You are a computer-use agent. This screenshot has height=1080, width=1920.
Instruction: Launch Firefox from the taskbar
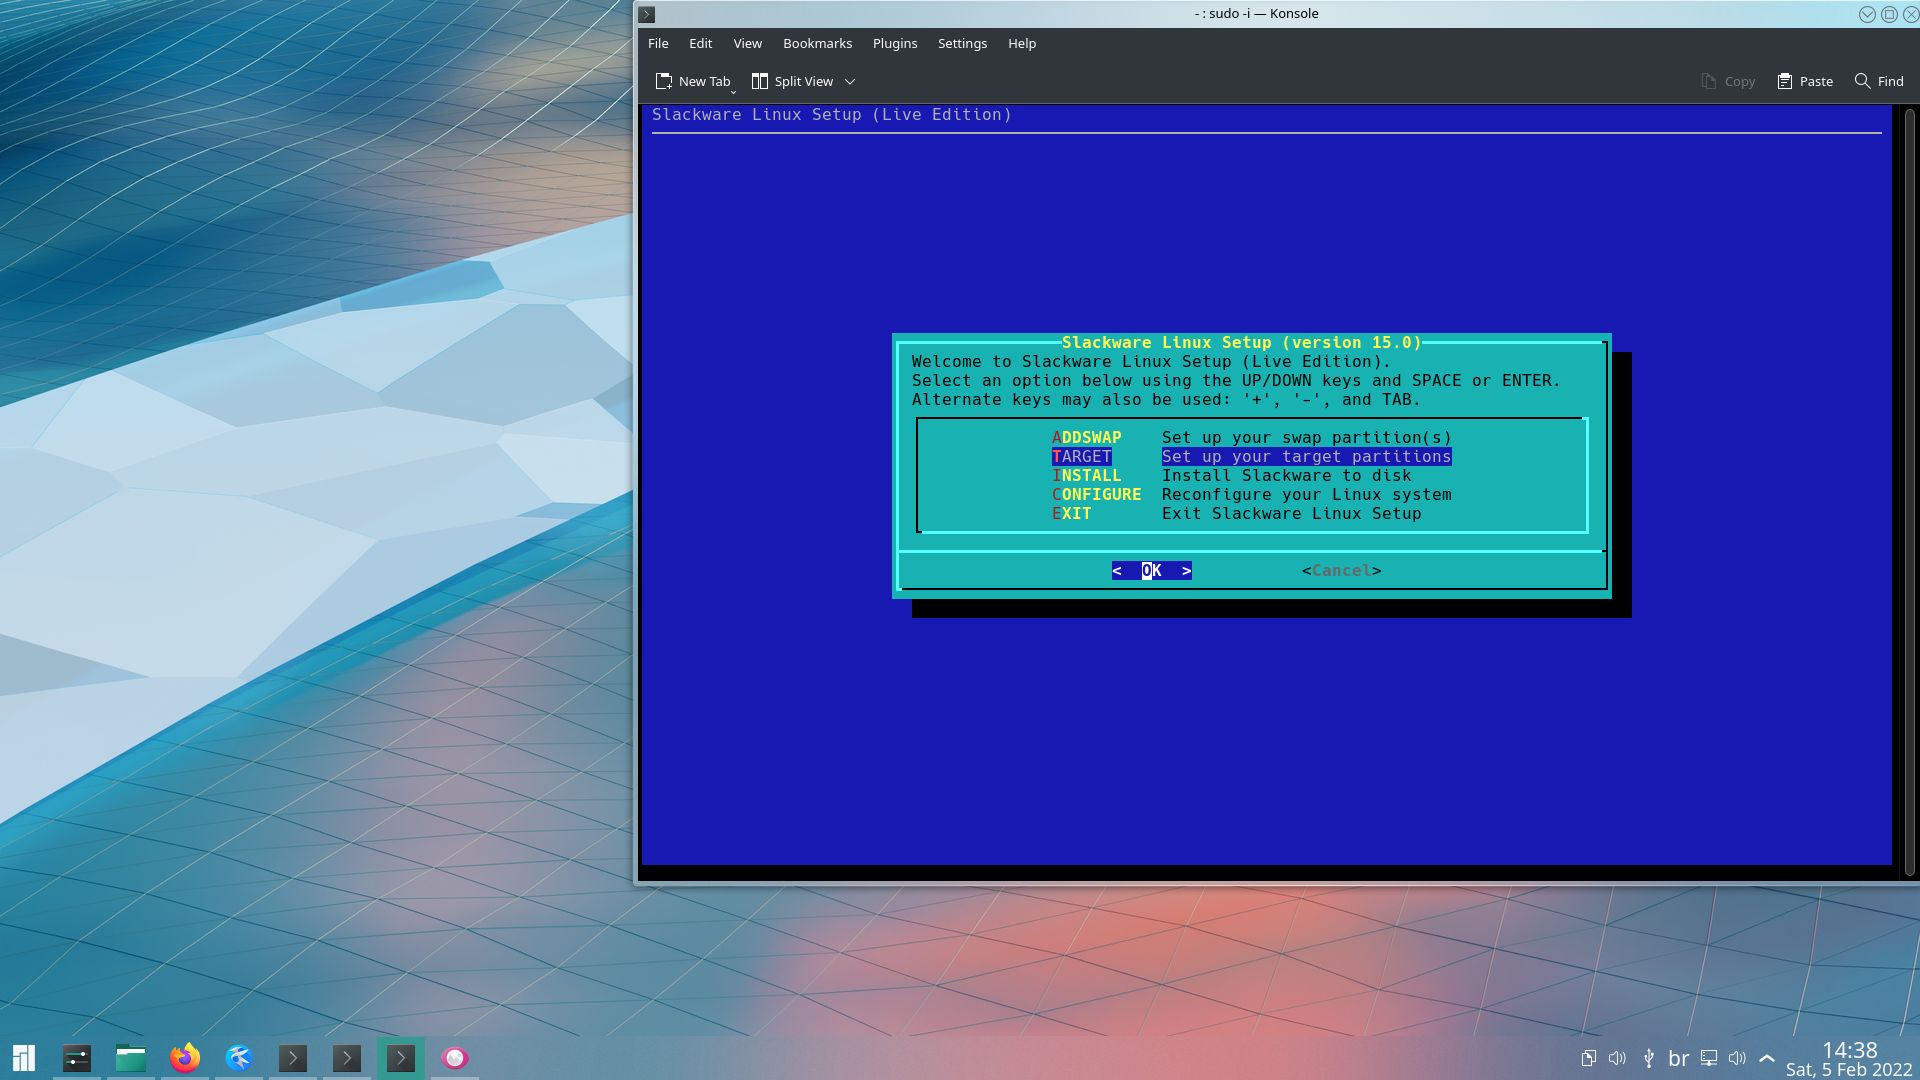[x=185, y=1058]
